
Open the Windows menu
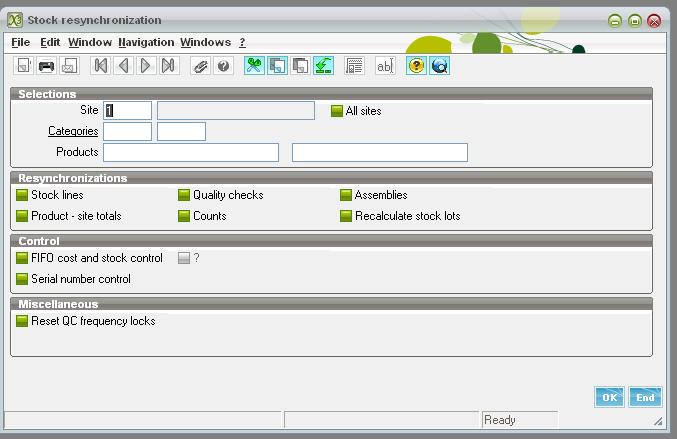click(x=206, y=42)
